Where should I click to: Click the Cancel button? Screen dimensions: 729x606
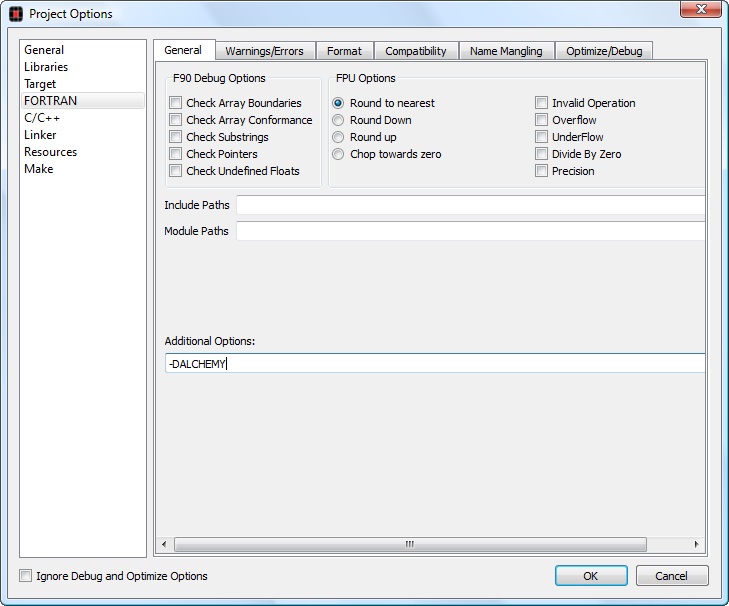tap(671, 576)
